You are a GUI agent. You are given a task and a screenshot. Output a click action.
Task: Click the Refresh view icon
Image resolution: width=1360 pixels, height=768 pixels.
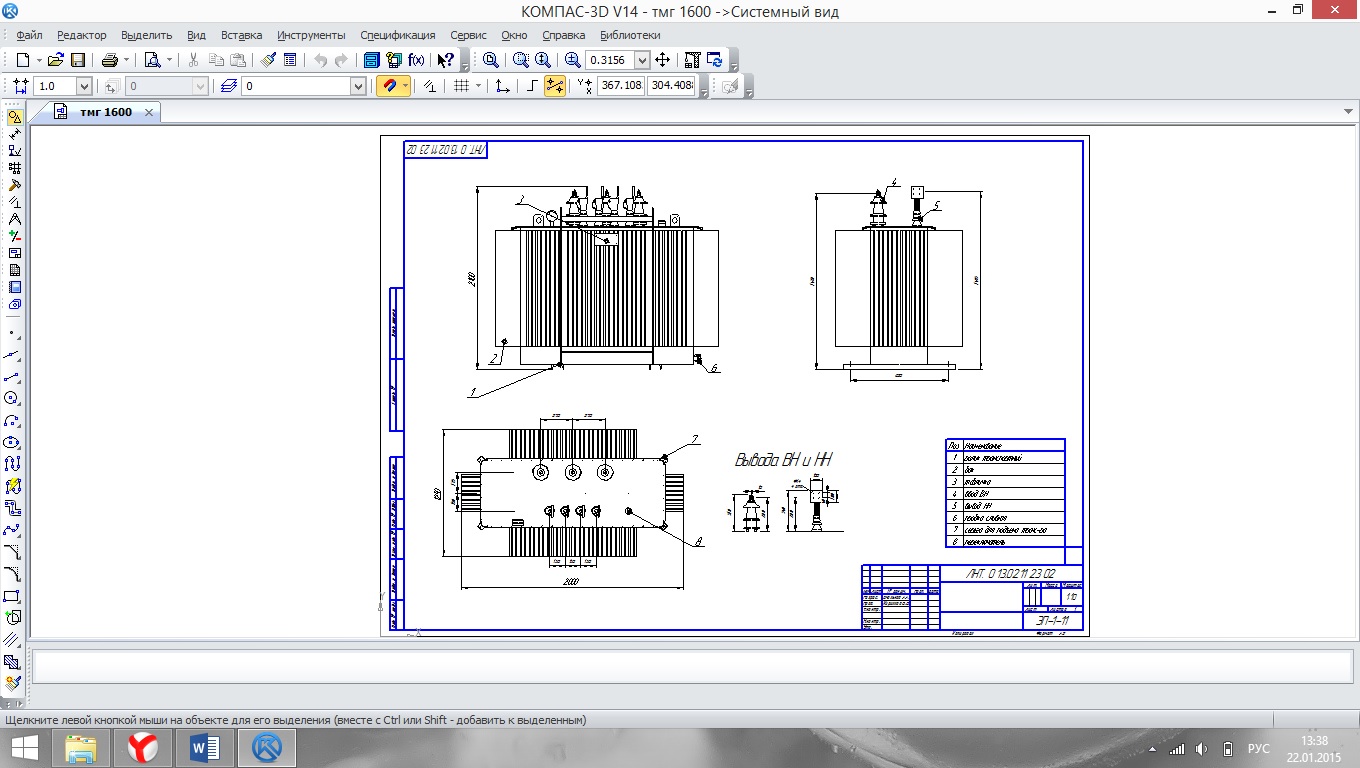click(714, 60)
